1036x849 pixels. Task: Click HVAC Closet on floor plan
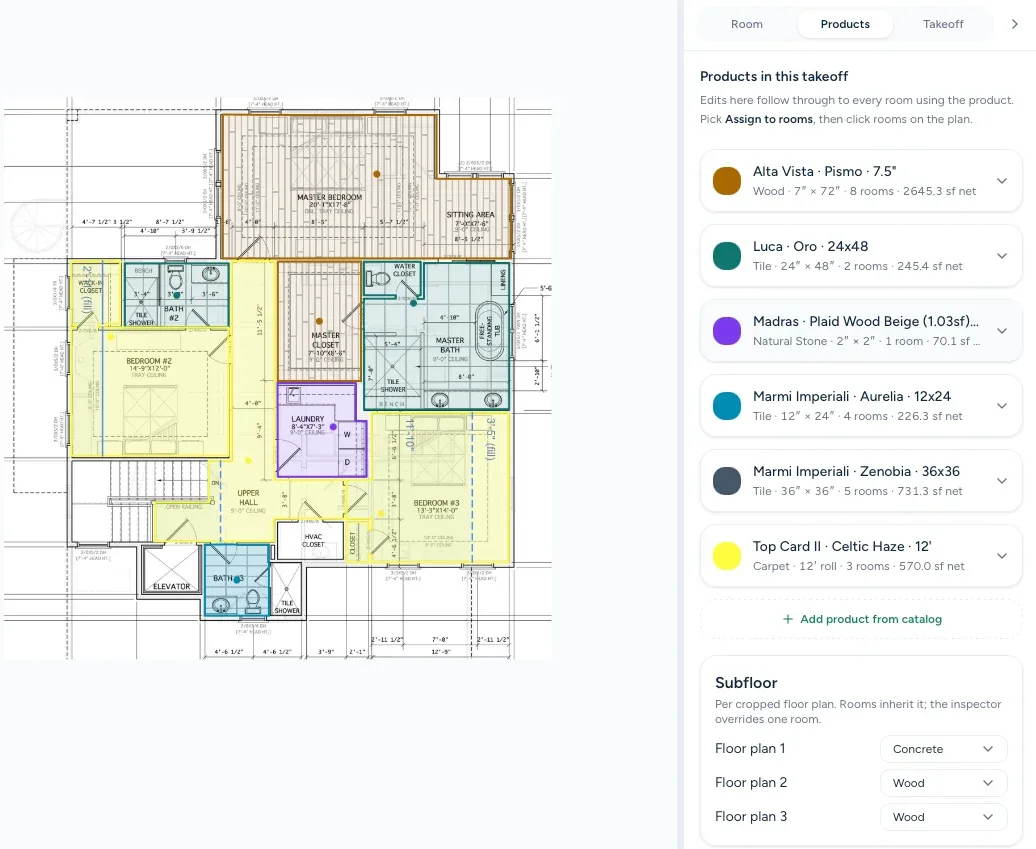click(311, 540)
